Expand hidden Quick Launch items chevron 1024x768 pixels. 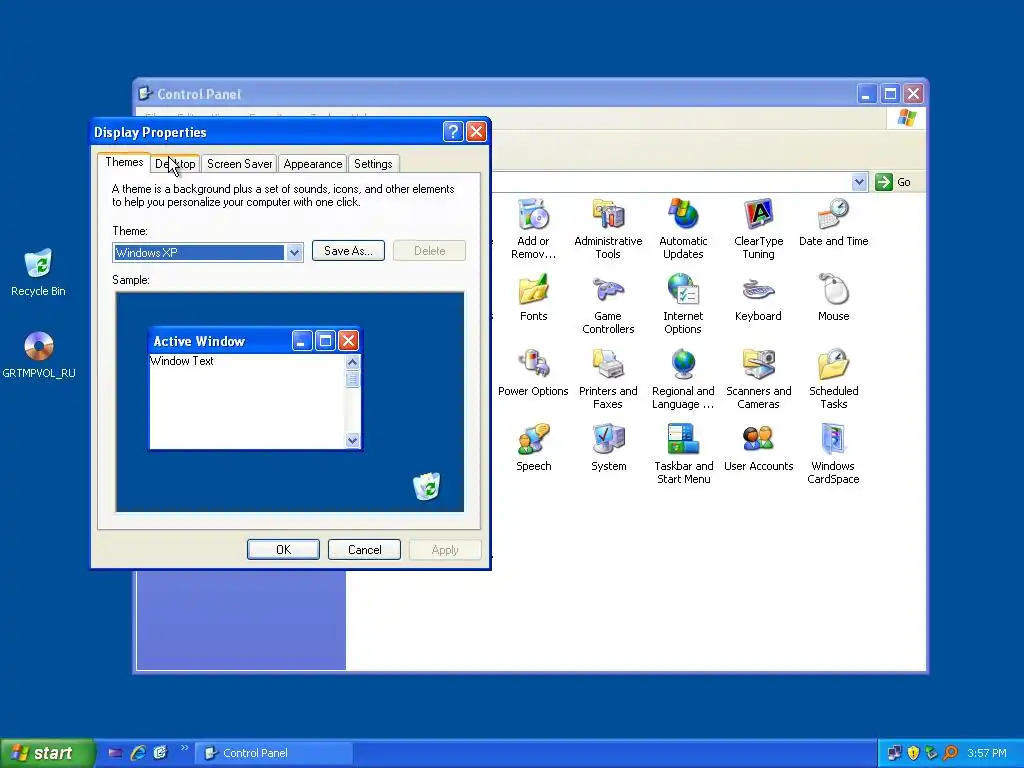click(x=184, y=748)
